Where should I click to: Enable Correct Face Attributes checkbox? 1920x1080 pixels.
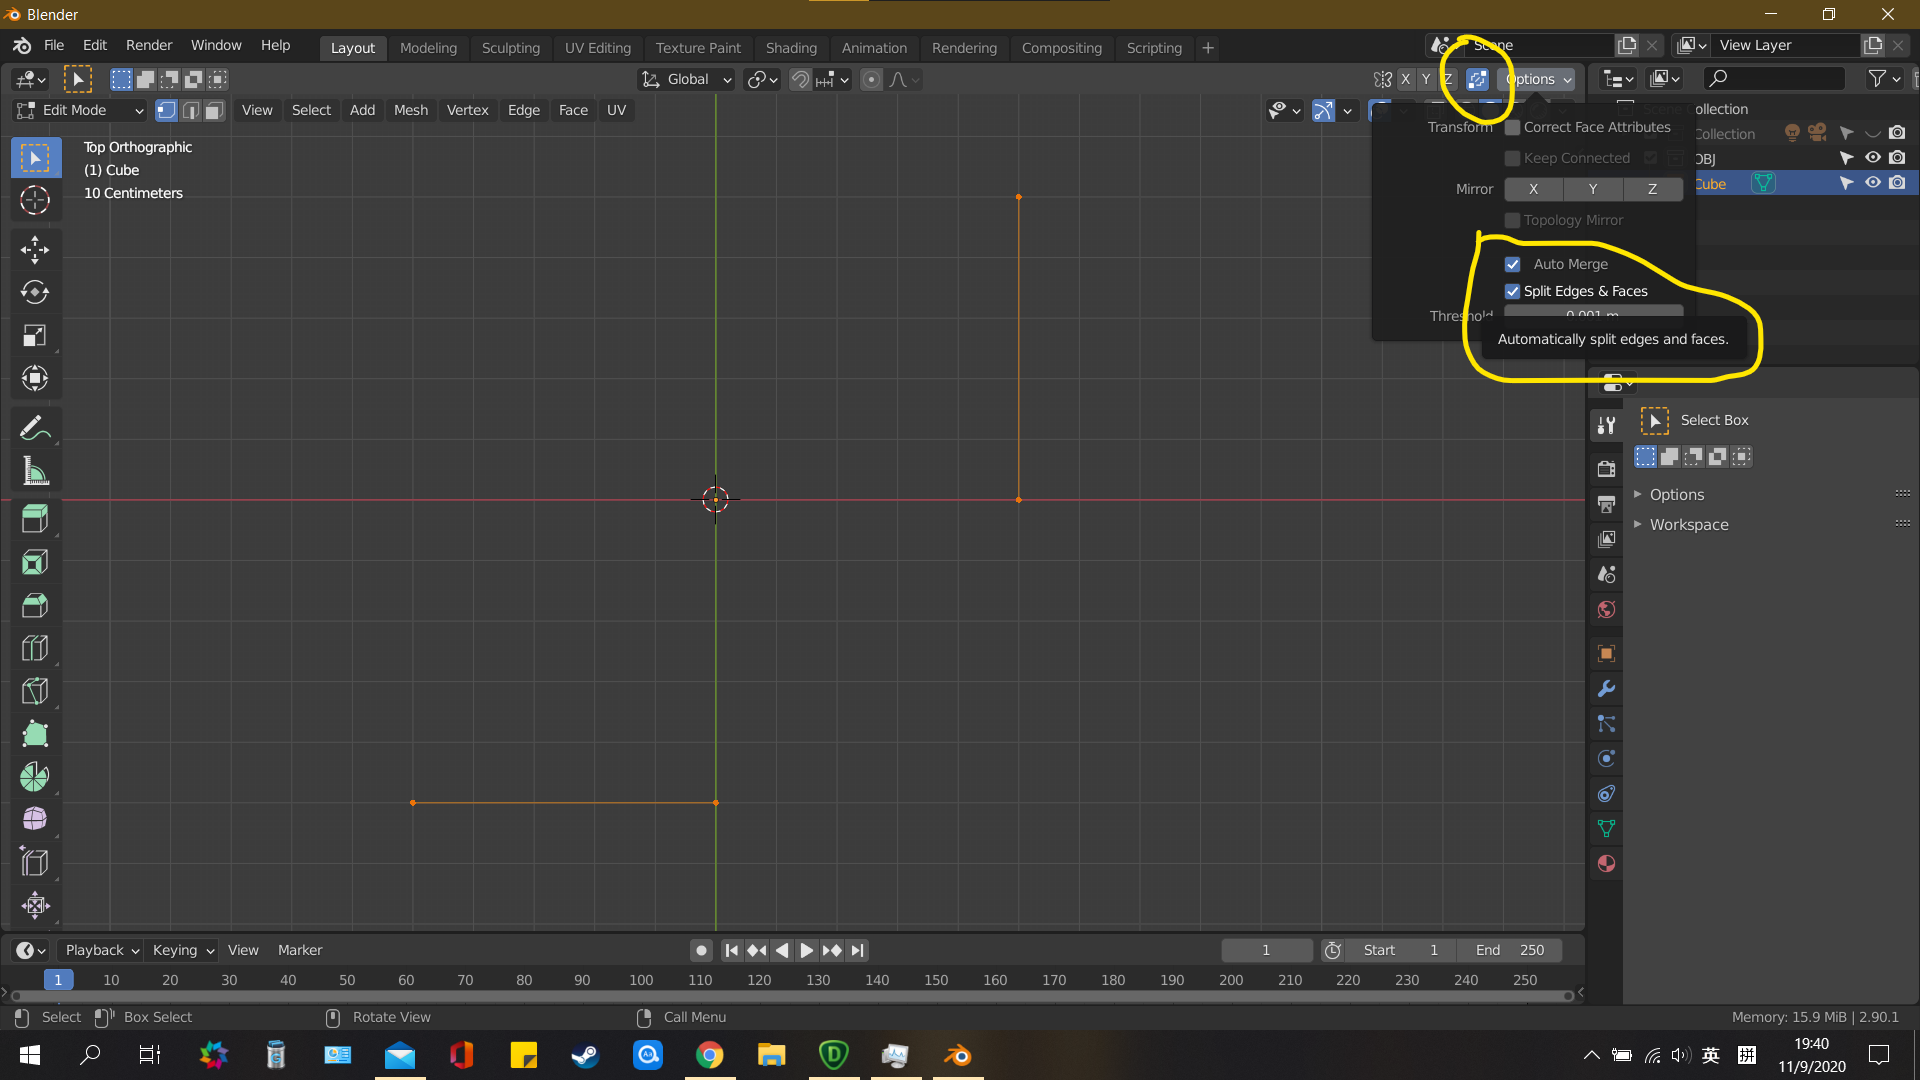(x=1513, y=127)
